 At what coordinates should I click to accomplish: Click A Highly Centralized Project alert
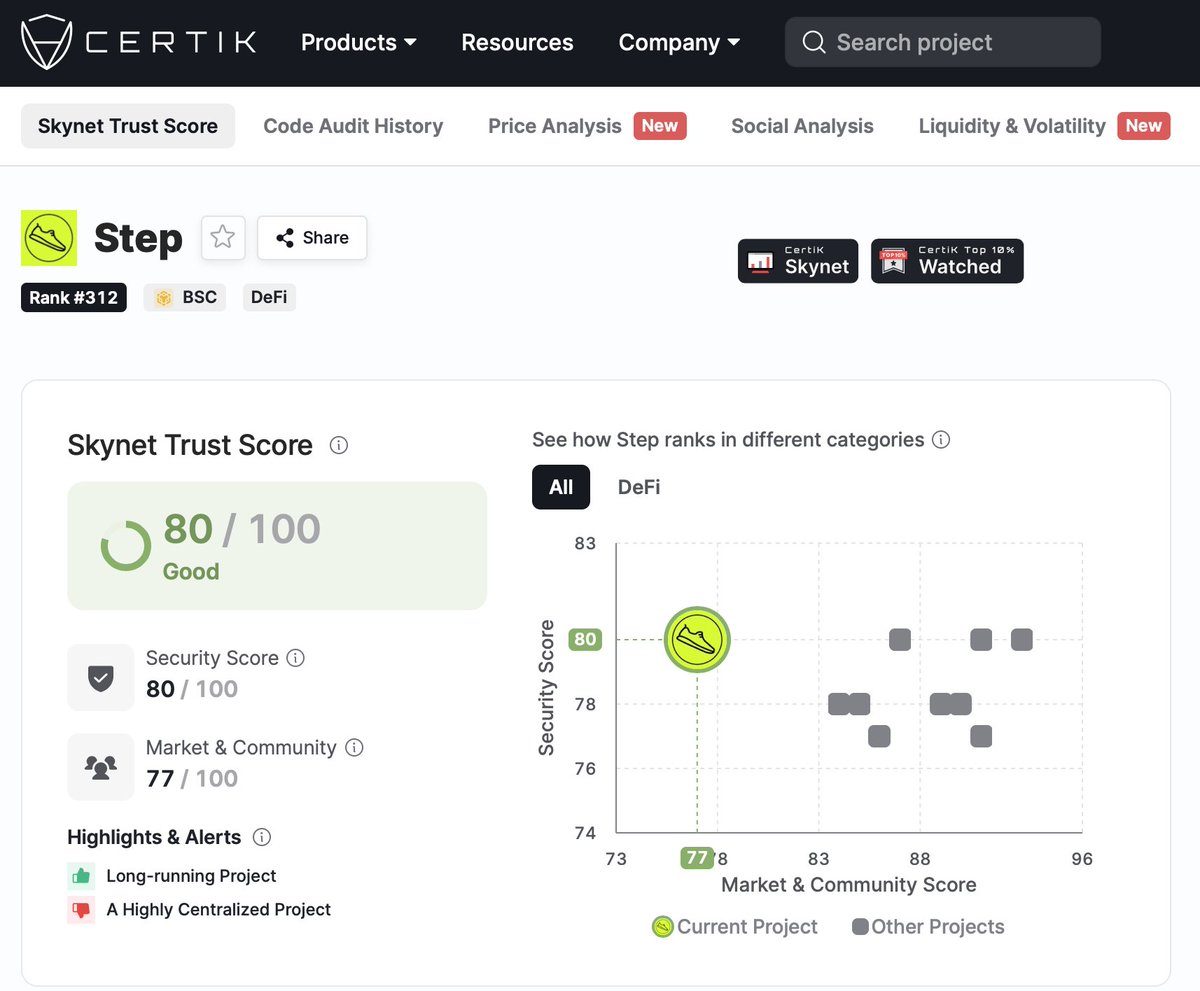(x=218, y=910)
